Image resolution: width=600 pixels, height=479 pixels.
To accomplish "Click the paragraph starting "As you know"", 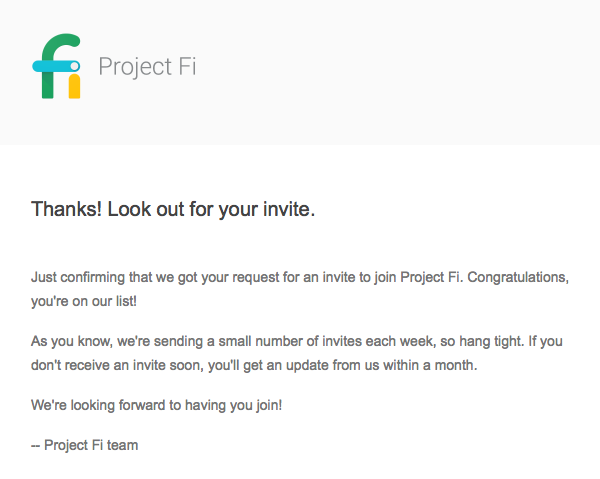I will tap(299, 353).
